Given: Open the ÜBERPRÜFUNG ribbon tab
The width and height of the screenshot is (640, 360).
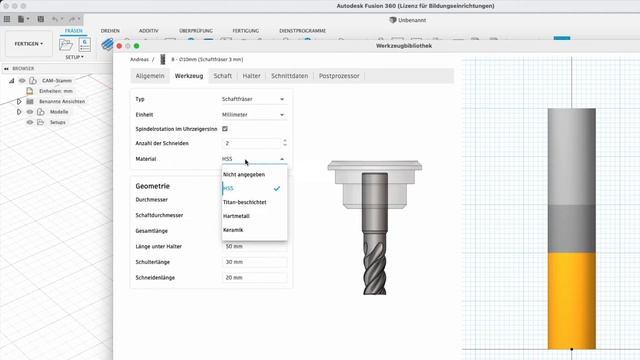Looking at the screenshot, I should 196,31.
